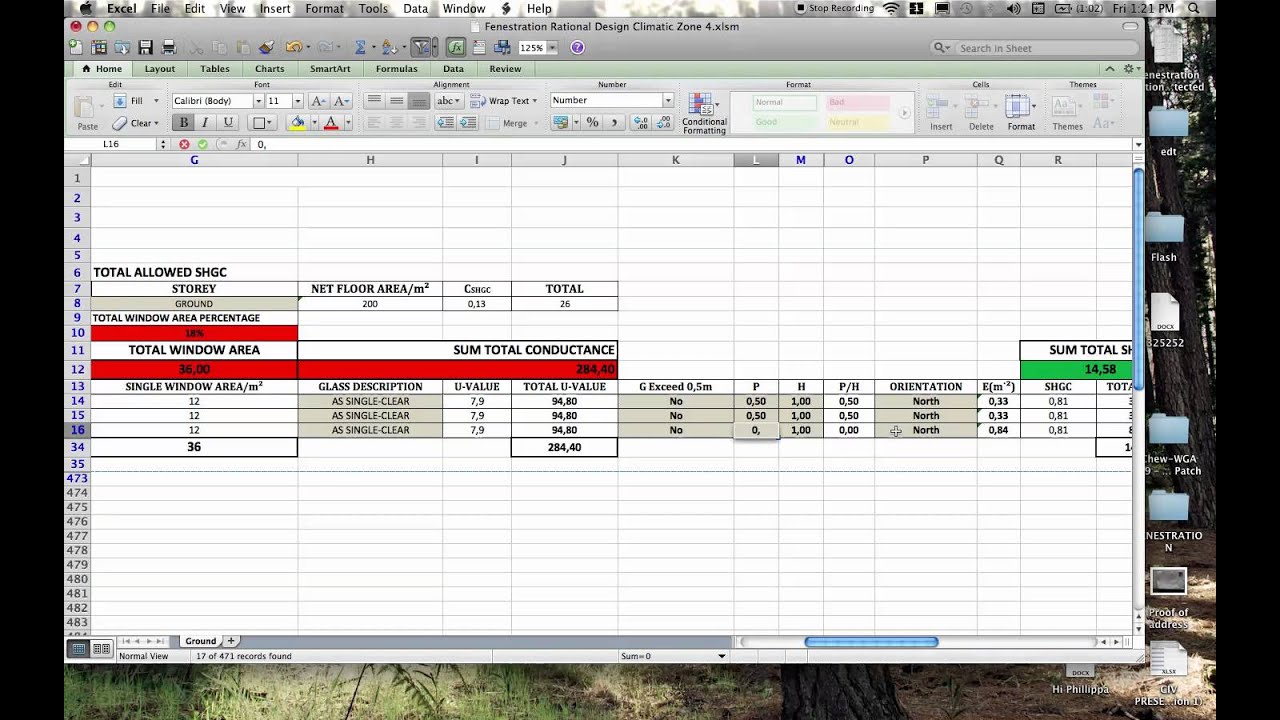Open the Charts ribbon tab

pos(269,69)
